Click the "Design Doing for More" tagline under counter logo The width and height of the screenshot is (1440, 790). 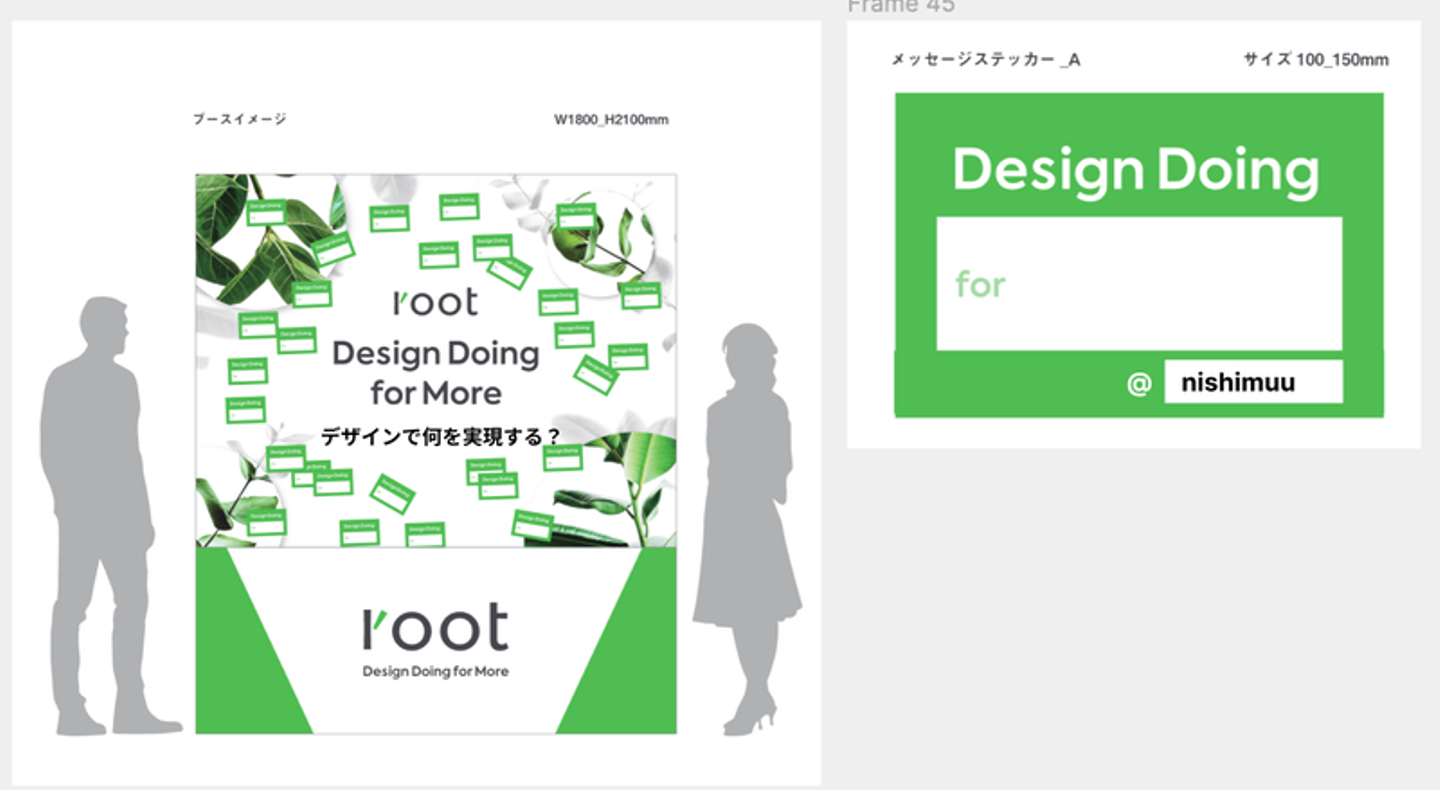click(x=435, y=671)
